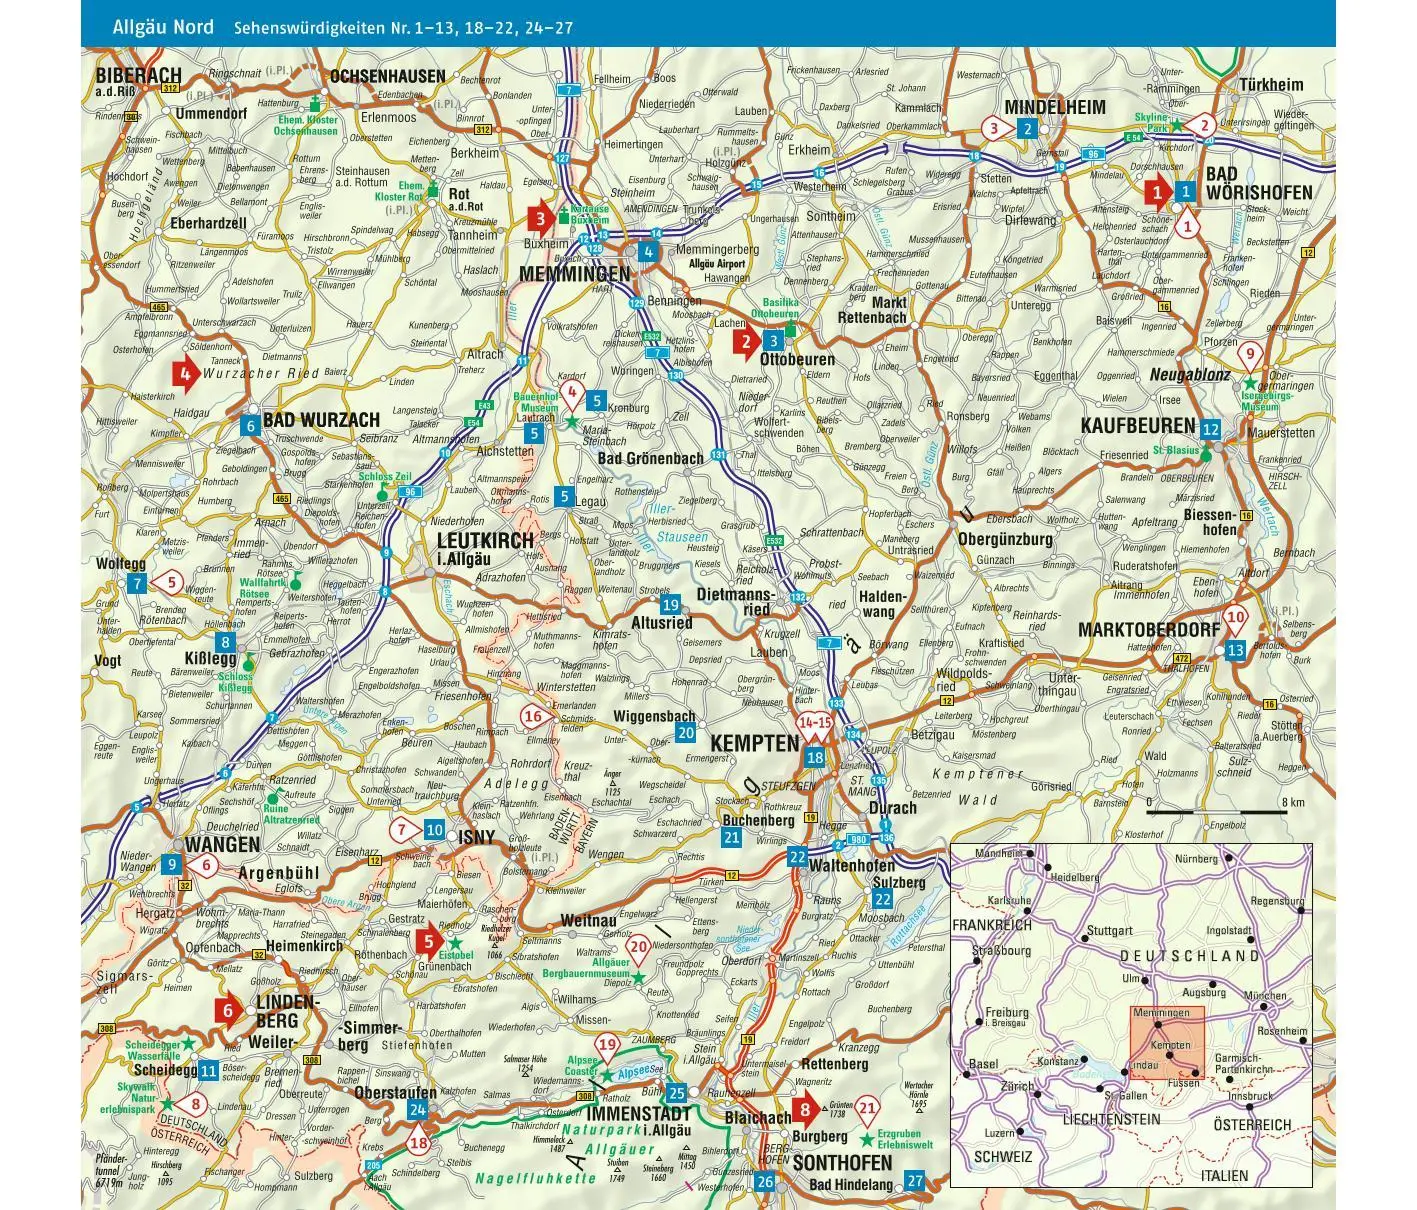Select white pin 9 near Neugablonz
Viewport: 1417px width, 1210px height.
tap(1249, 355)
